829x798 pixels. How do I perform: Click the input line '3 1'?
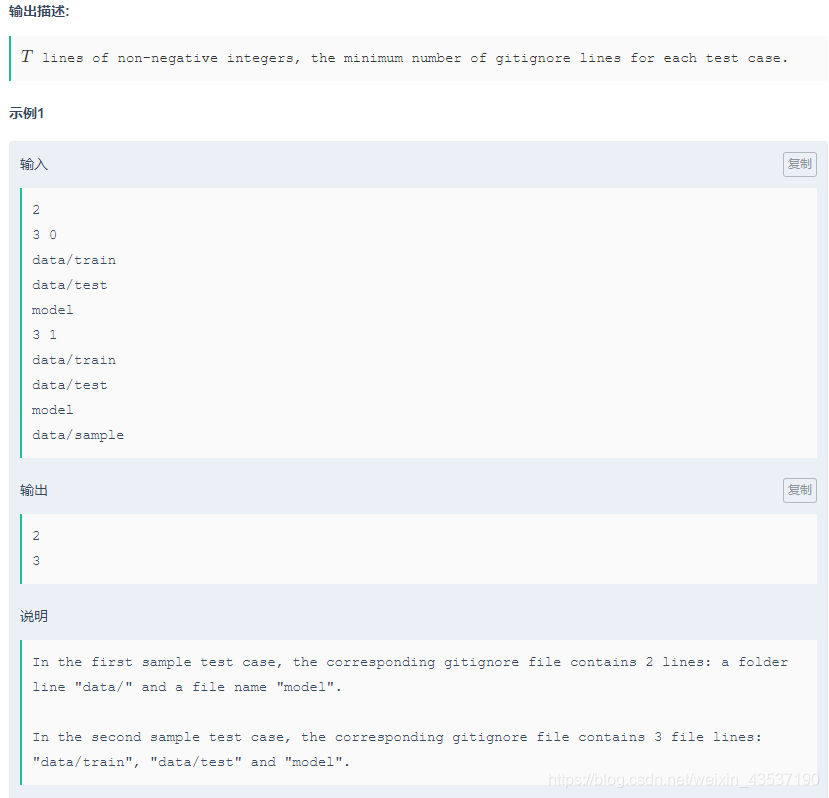click(44, 335)
